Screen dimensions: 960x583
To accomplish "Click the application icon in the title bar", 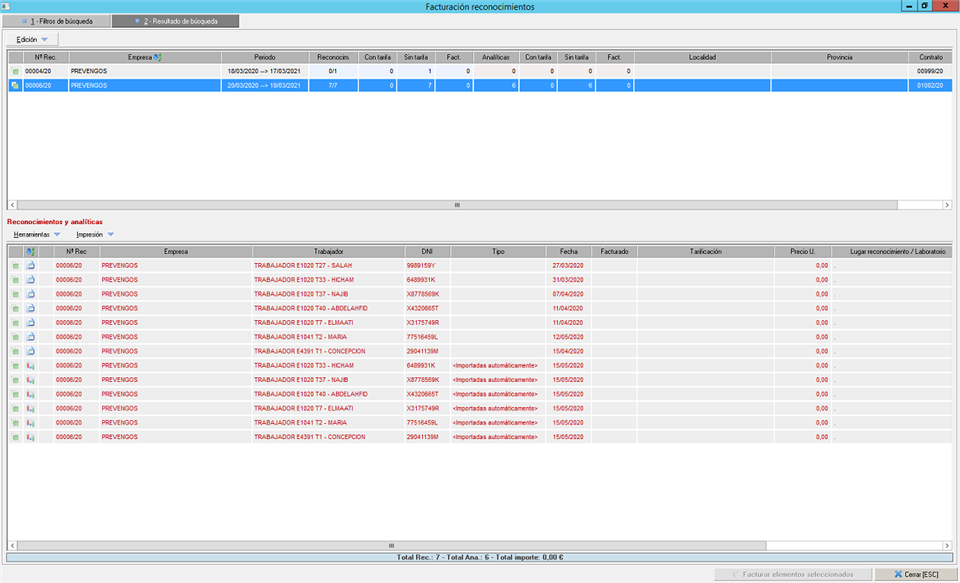I will pyautogui.click(x=8, y=6).
